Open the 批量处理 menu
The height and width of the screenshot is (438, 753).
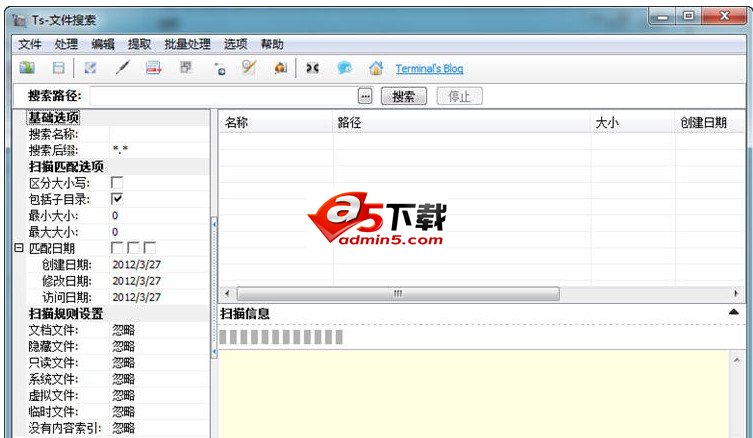click(x=187, y=44)
